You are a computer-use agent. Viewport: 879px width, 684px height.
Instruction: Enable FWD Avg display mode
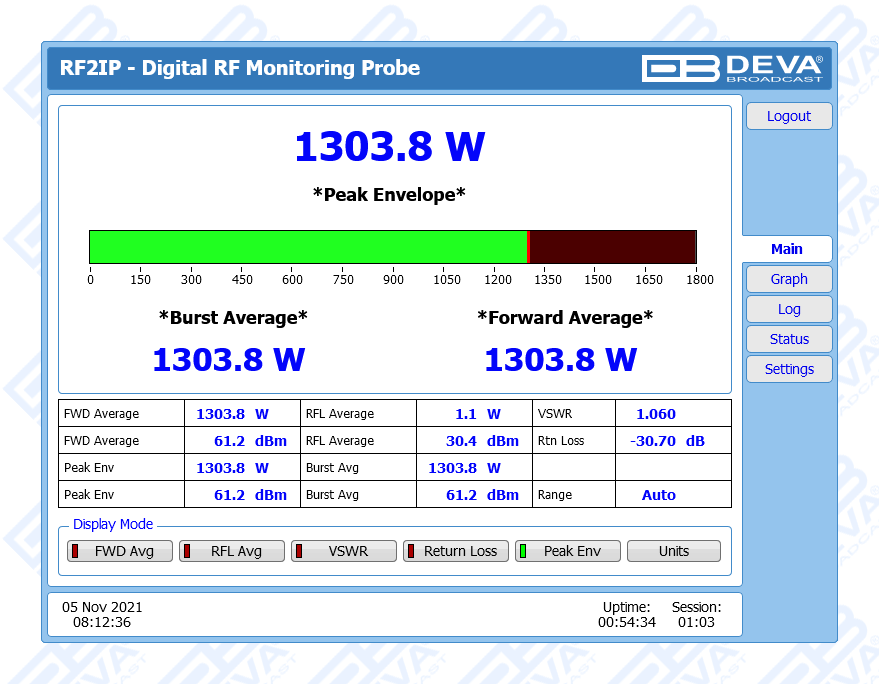114,551
